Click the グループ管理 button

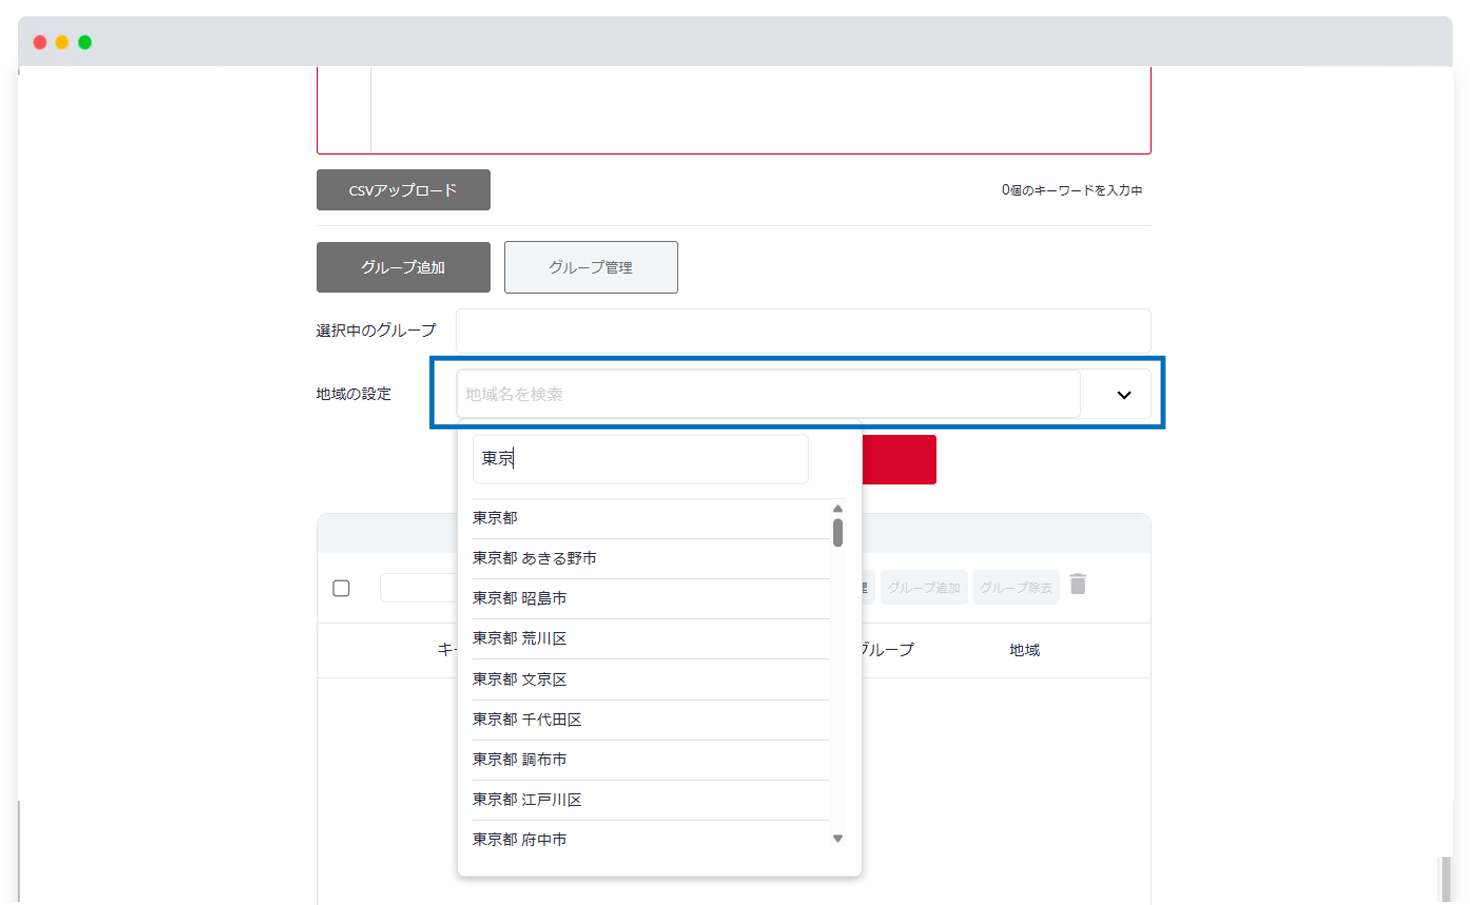click(x=591, y=267)
